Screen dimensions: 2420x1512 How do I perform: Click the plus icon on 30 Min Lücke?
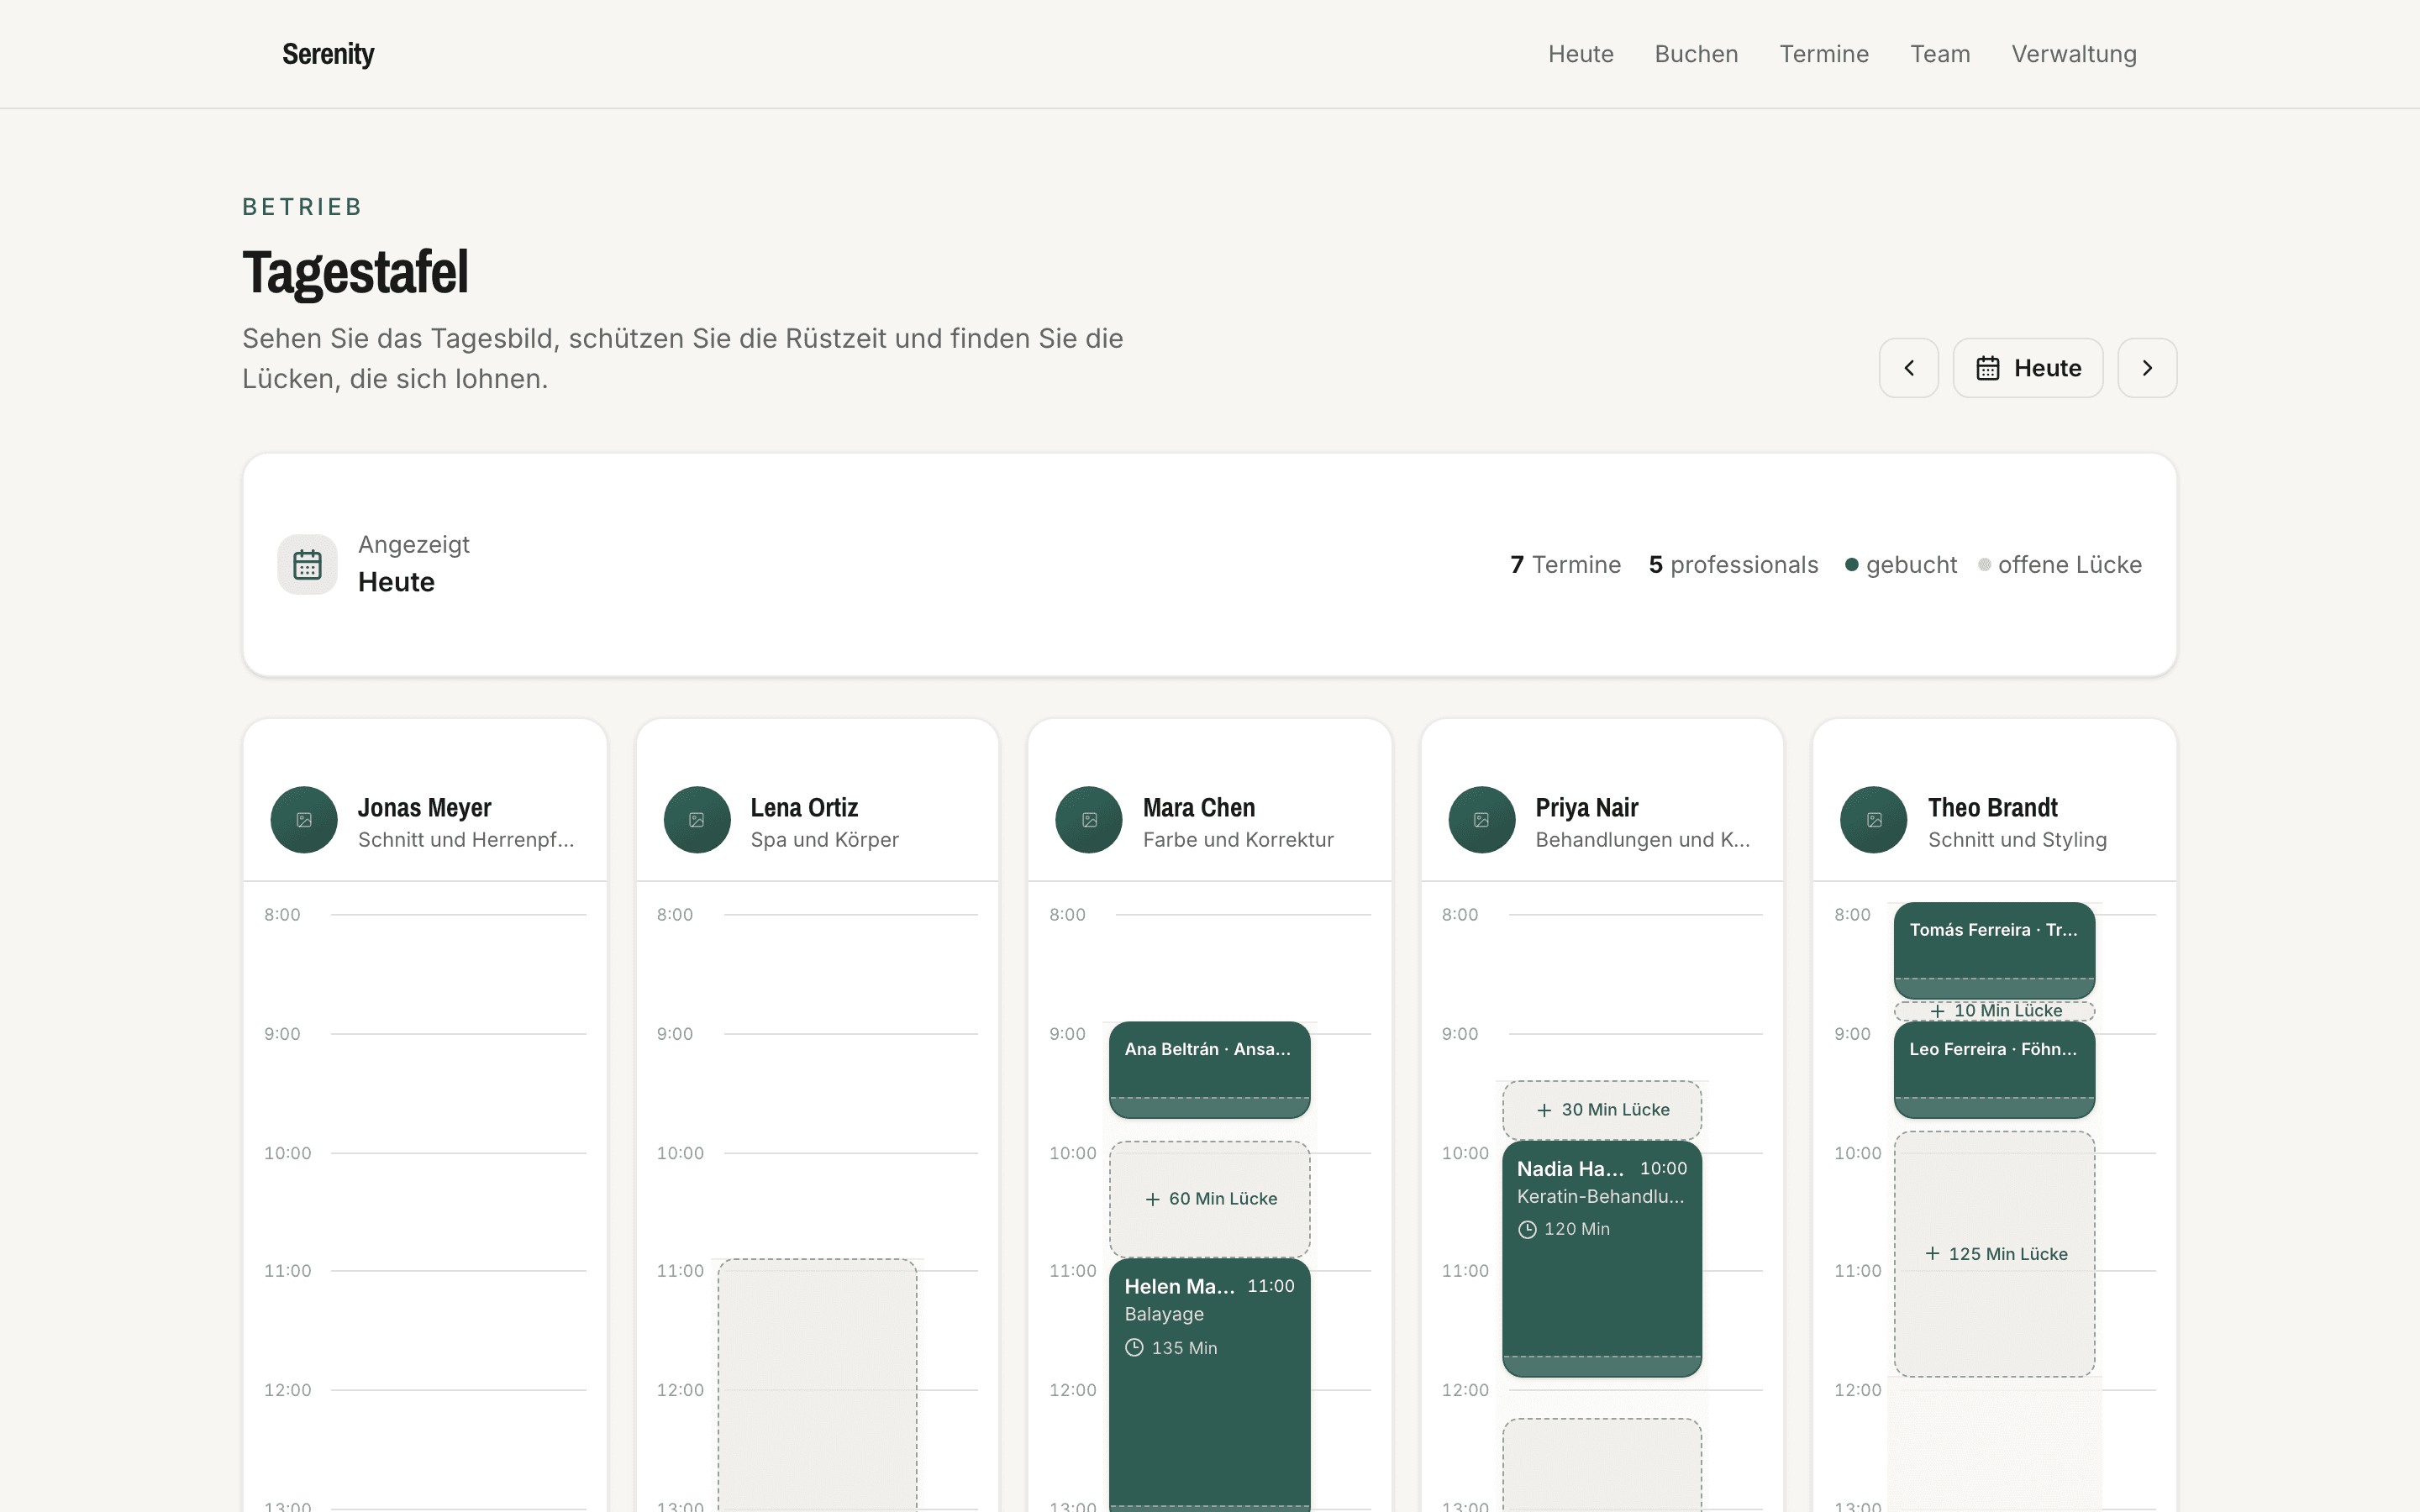[x=1544, y=1110]
